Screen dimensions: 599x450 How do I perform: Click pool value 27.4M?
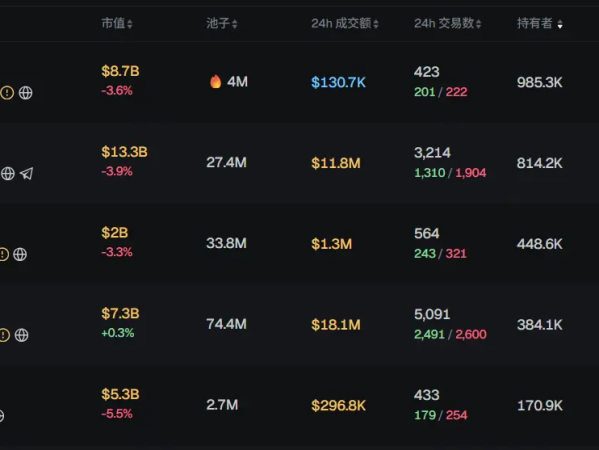point(227,163)
